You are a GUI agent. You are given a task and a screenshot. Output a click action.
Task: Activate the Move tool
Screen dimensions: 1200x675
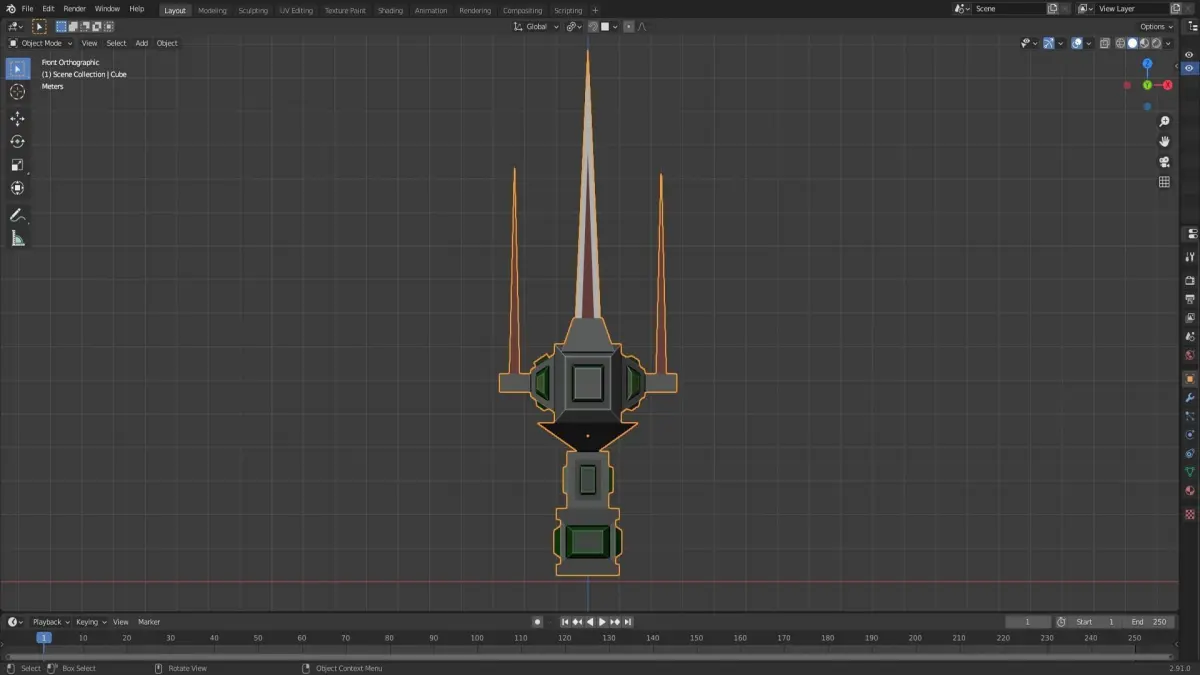pos(17,118)
